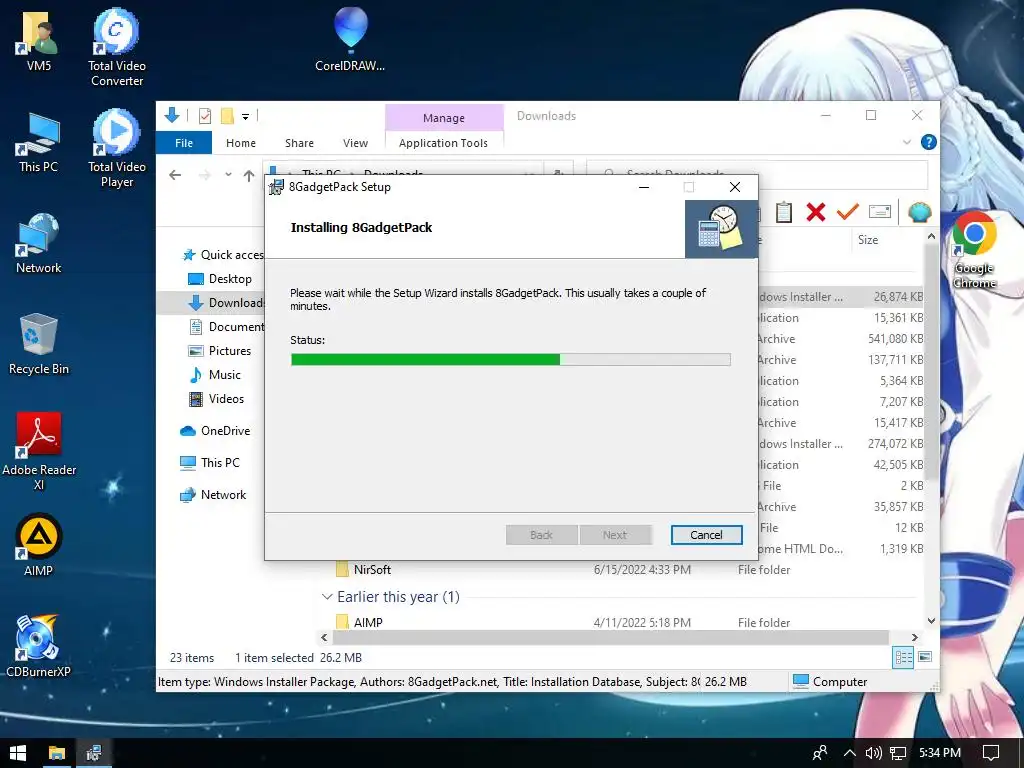Show hidden system tray icons
This screenshot has width=1024, height=768.
tap(849, 753)
